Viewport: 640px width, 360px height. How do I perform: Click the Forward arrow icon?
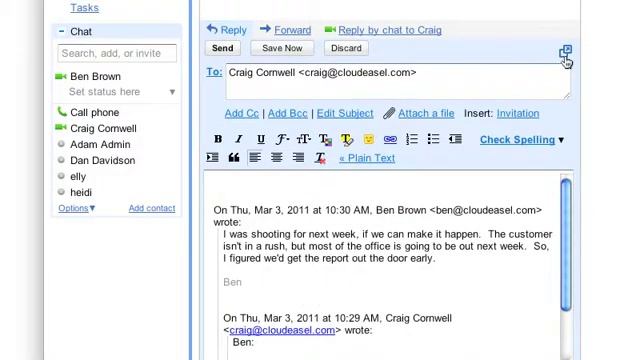pos(265,29)
